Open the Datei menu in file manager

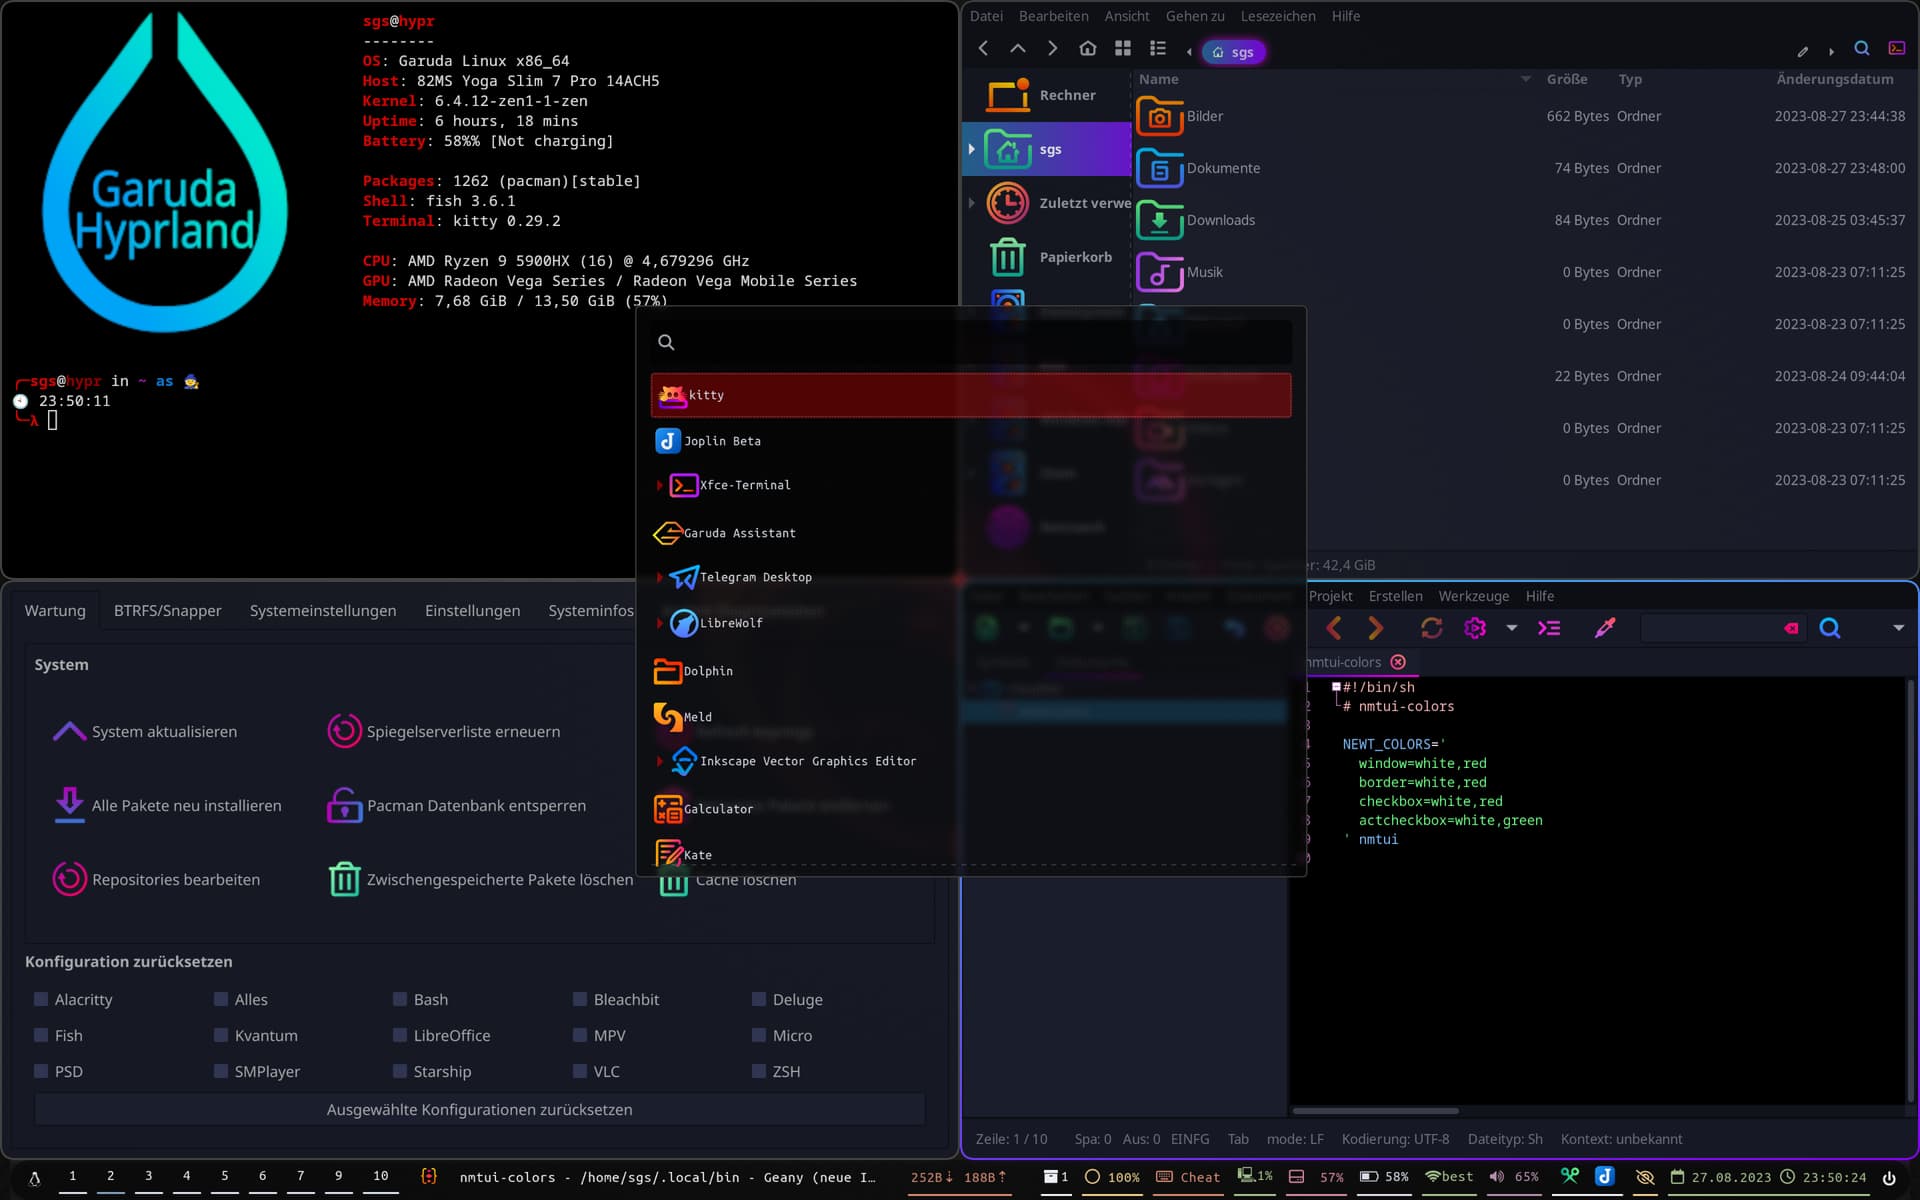pyautogui.click(x=986, y=16)
